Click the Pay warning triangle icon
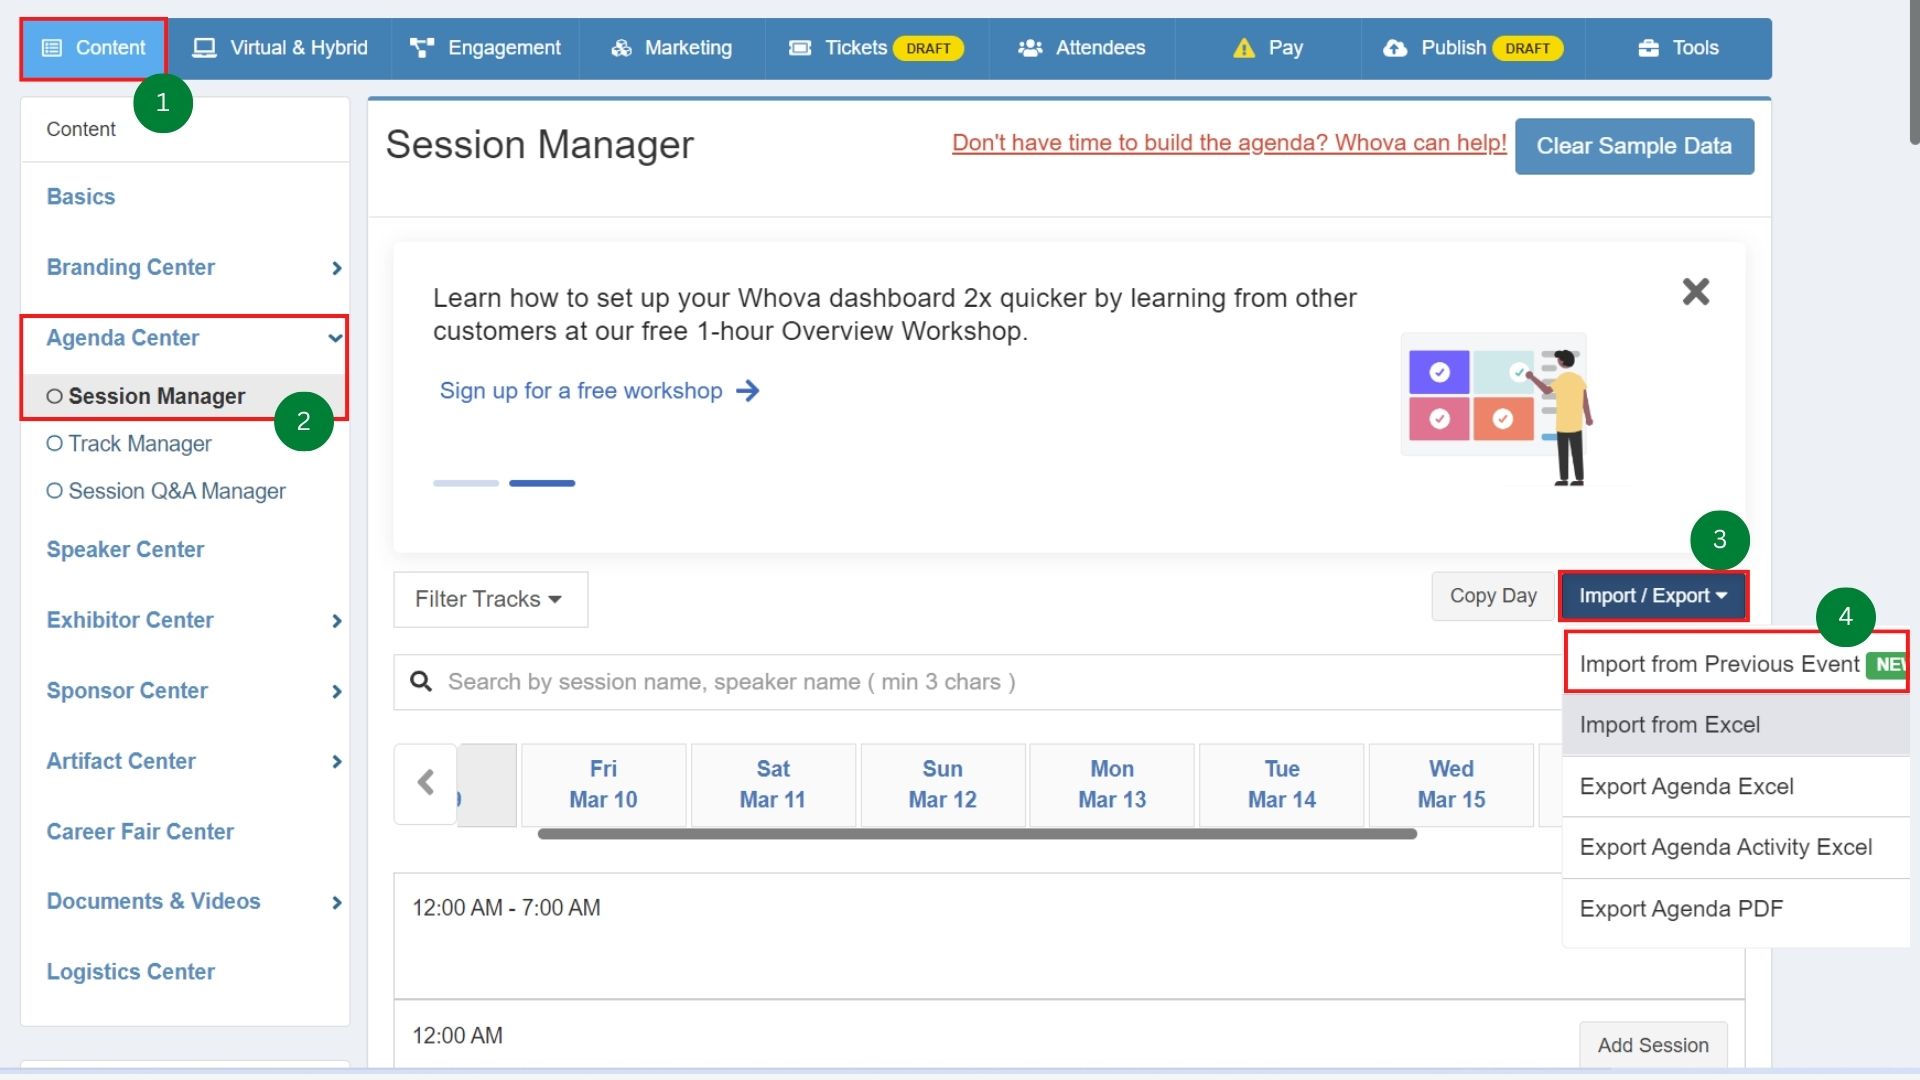The width and height of the screenshot is (1920, 1080). 1243,48
